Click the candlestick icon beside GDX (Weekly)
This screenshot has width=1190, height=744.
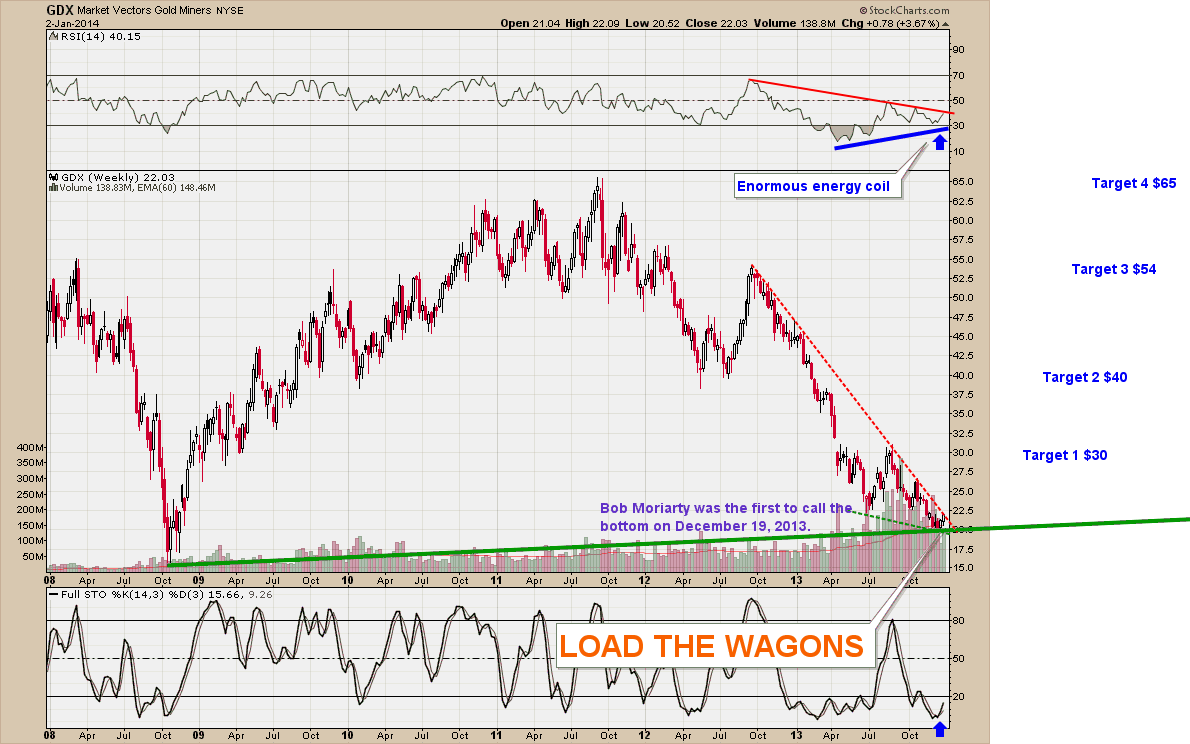tap(53, 178)
